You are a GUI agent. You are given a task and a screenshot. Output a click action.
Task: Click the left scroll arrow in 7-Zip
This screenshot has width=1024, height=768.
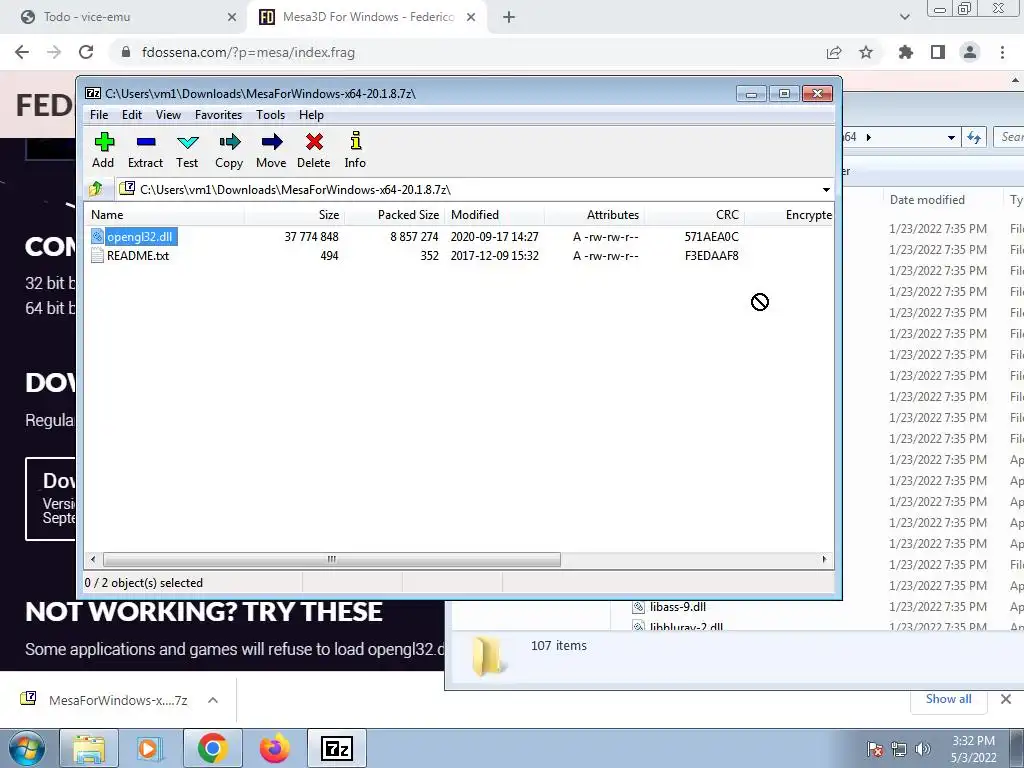point(93,560)
